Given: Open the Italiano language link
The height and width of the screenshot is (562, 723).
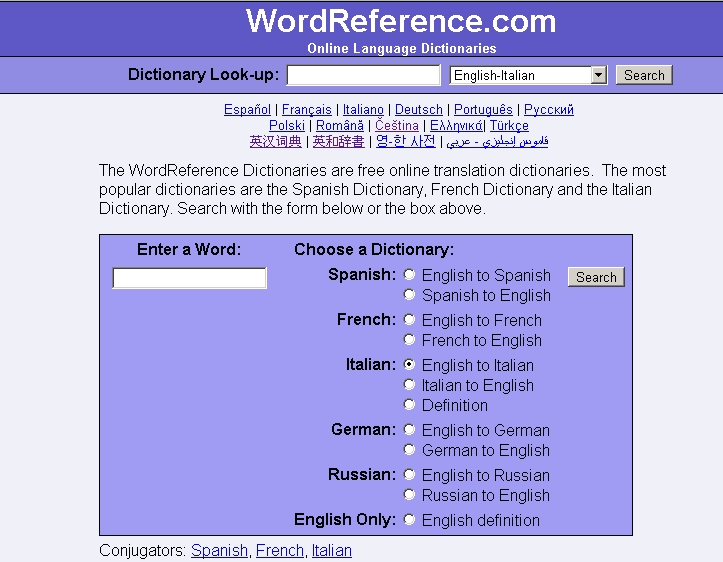Looking at the screenshot, I should [x=363, y=110].
